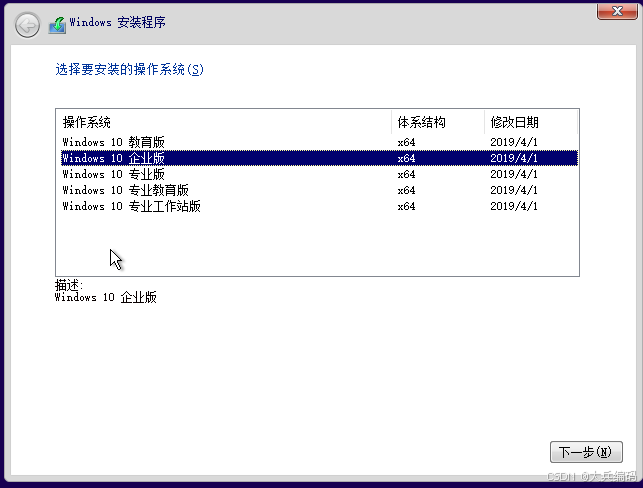Click x64 in the 专业教育版 row

tap(406, 190)
